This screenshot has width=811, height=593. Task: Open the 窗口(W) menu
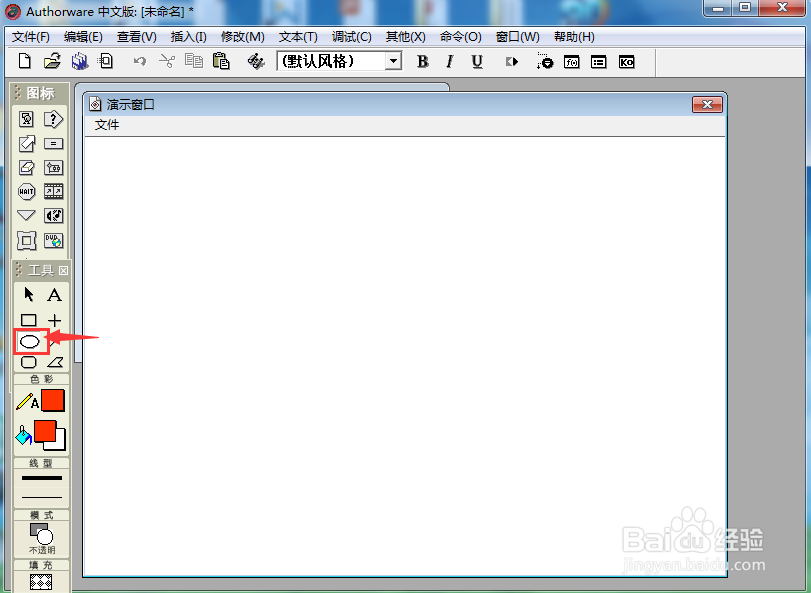(517, 37)
